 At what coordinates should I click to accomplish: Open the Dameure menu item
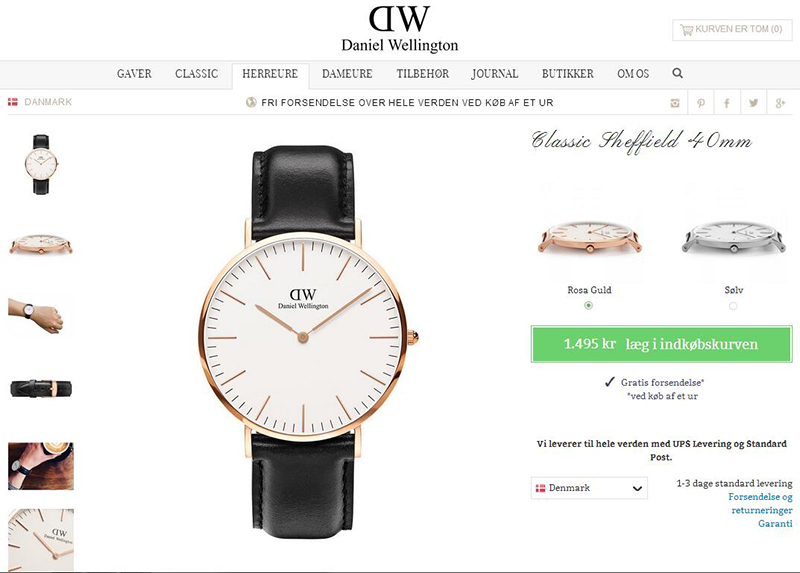(347, 74)
